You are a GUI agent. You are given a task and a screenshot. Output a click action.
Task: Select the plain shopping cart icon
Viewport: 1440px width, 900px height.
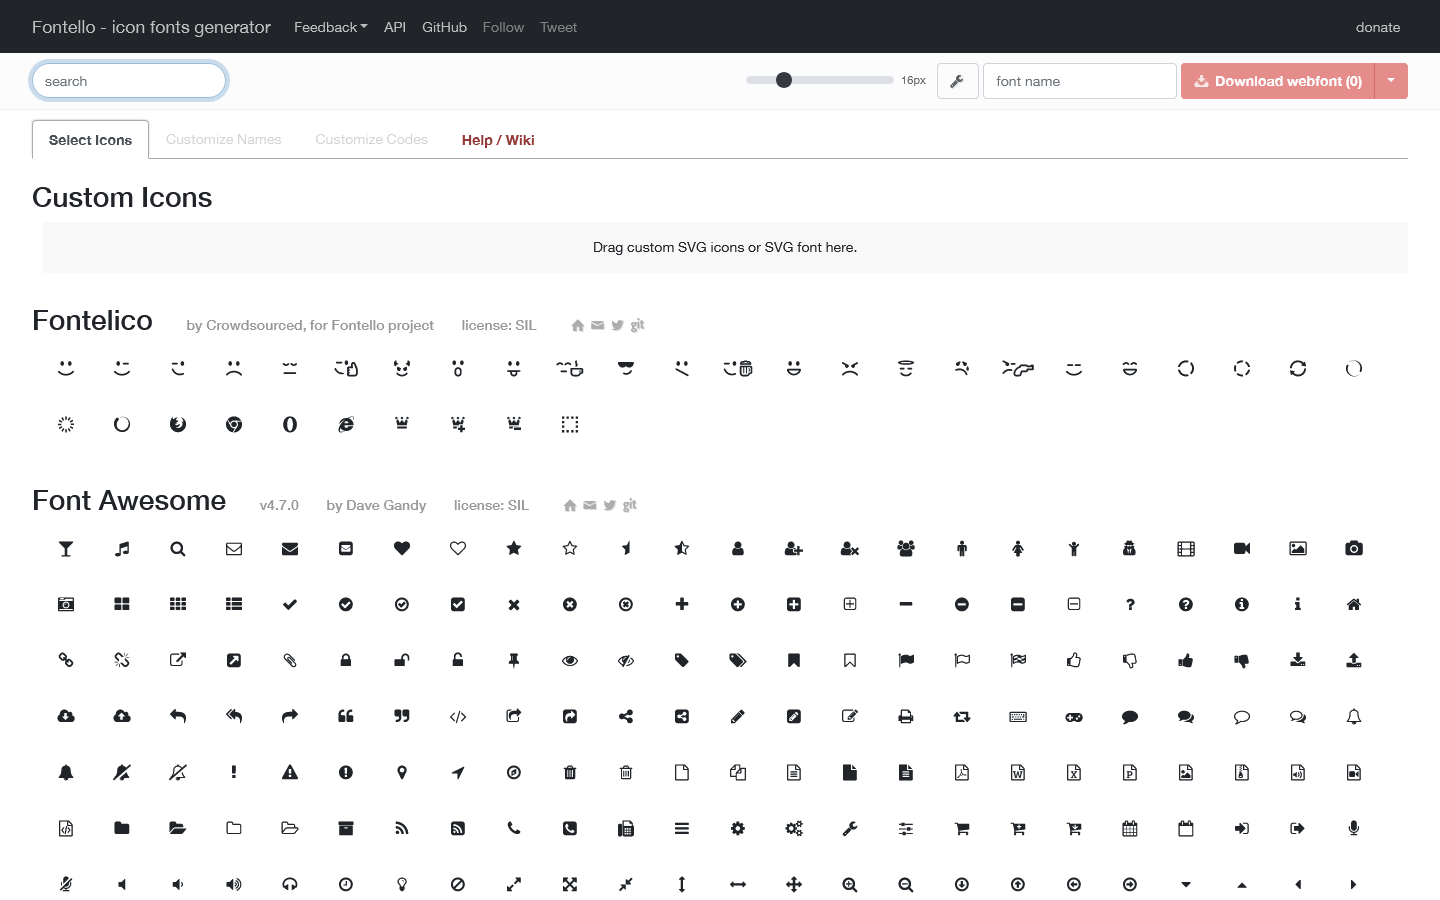(x=962, y=828)
